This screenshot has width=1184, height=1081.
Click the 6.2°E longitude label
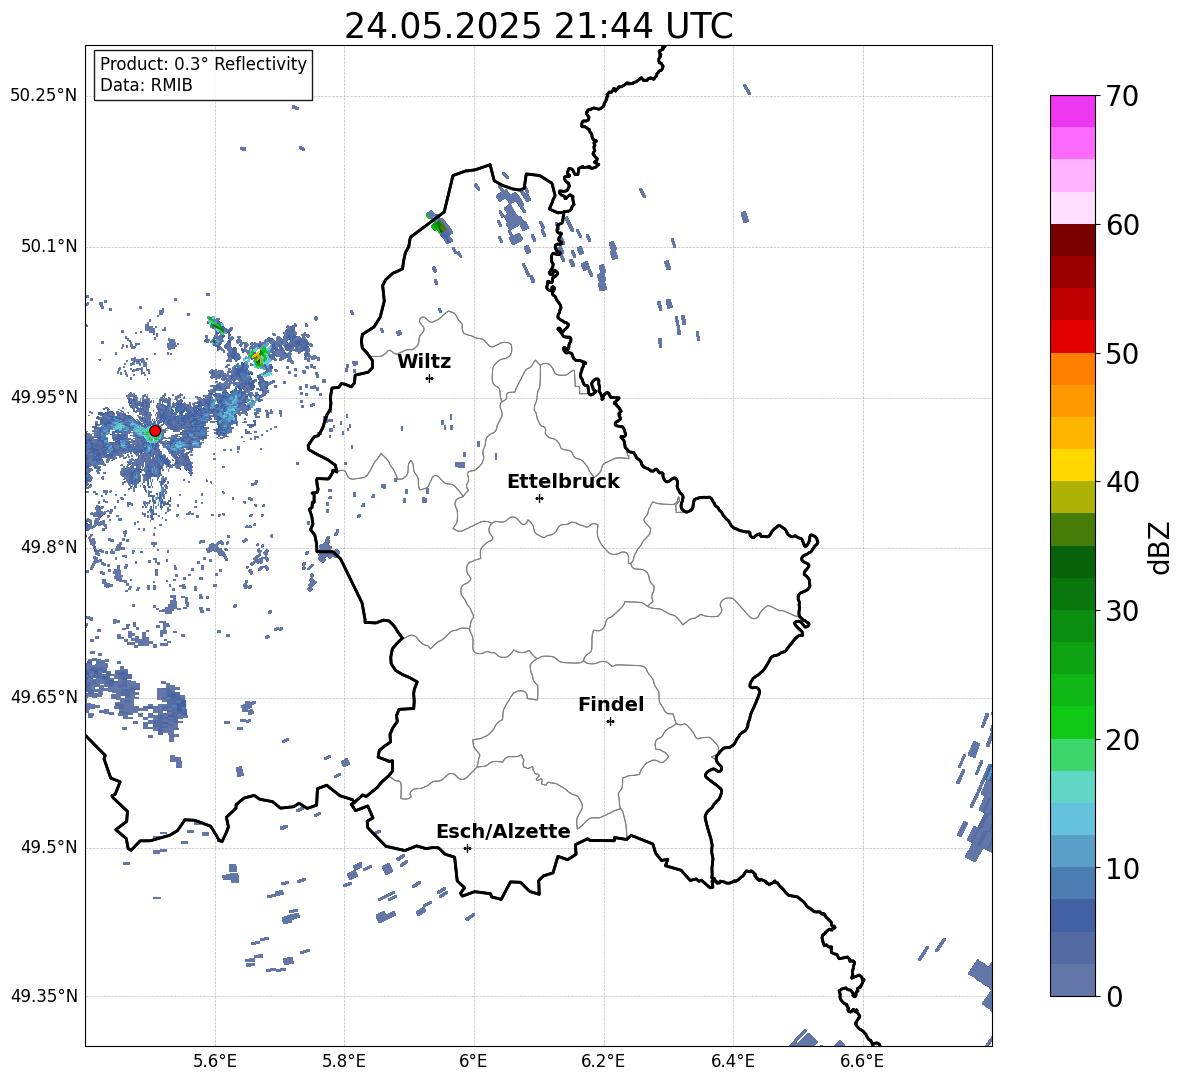(603, 1061)
